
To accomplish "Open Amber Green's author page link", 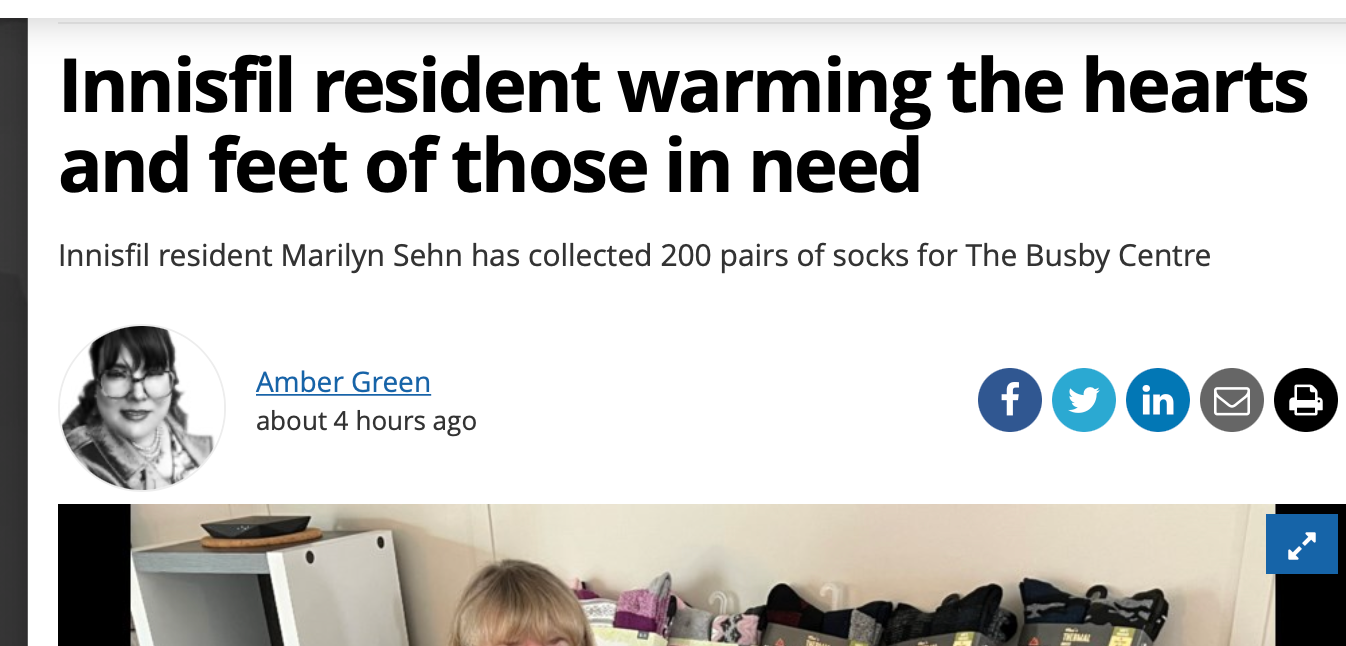I will point(343,382).
